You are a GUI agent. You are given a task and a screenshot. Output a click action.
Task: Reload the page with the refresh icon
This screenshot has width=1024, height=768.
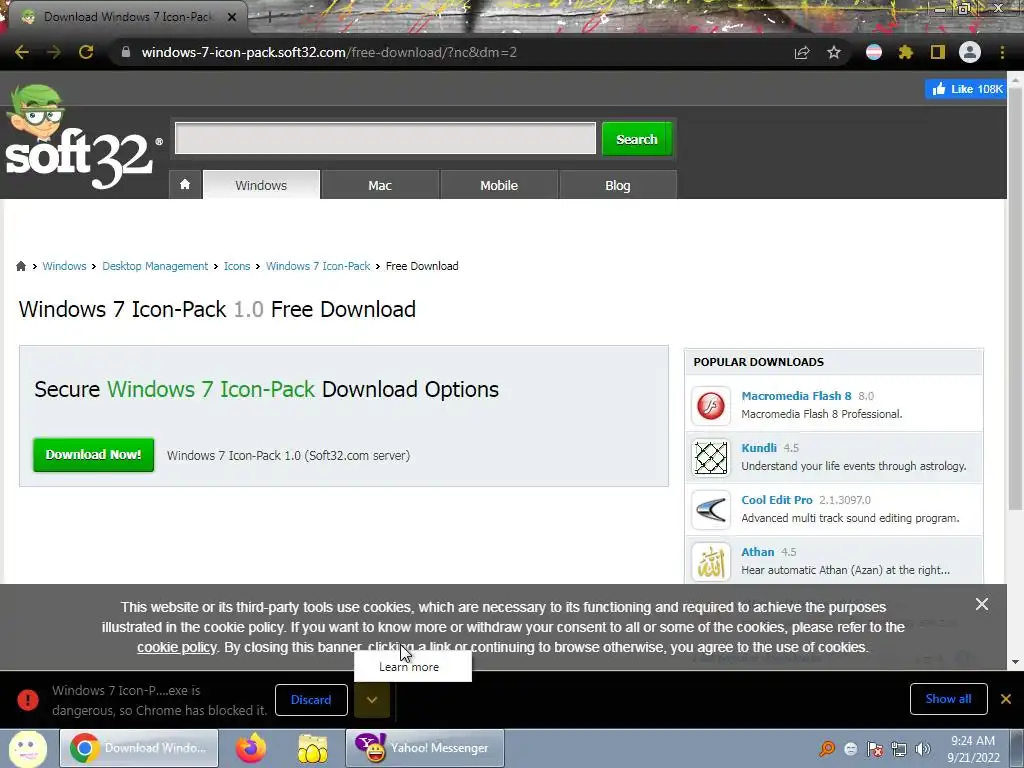86,52
